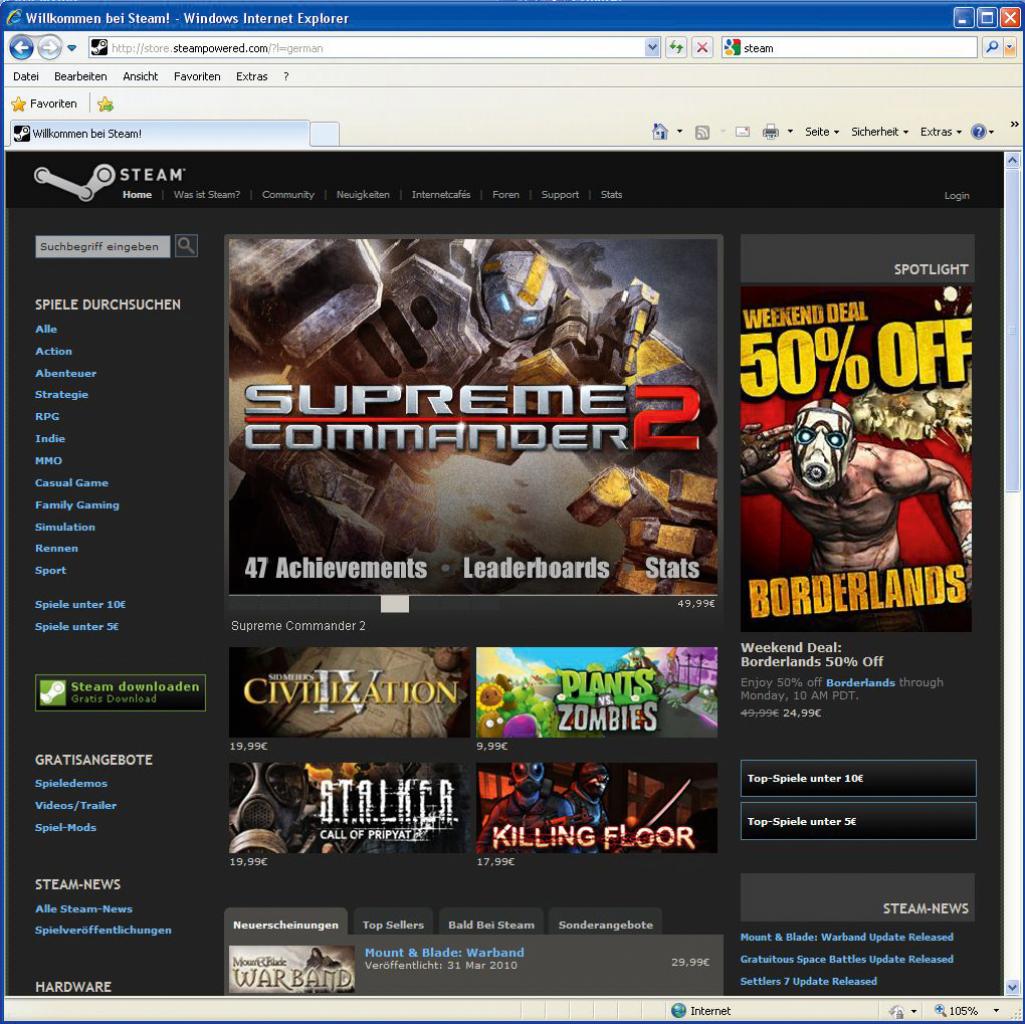Open the Bearbeiten menu
The image size is (1025, 1024).
tap(80, 77)
